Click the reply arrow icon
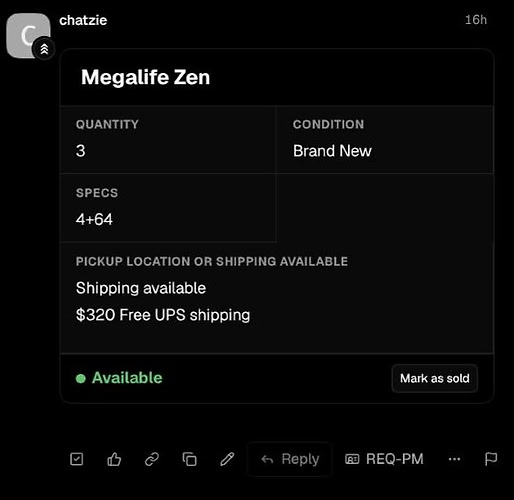This screenshot has height=500, width=514. click(x=267, y=460)
